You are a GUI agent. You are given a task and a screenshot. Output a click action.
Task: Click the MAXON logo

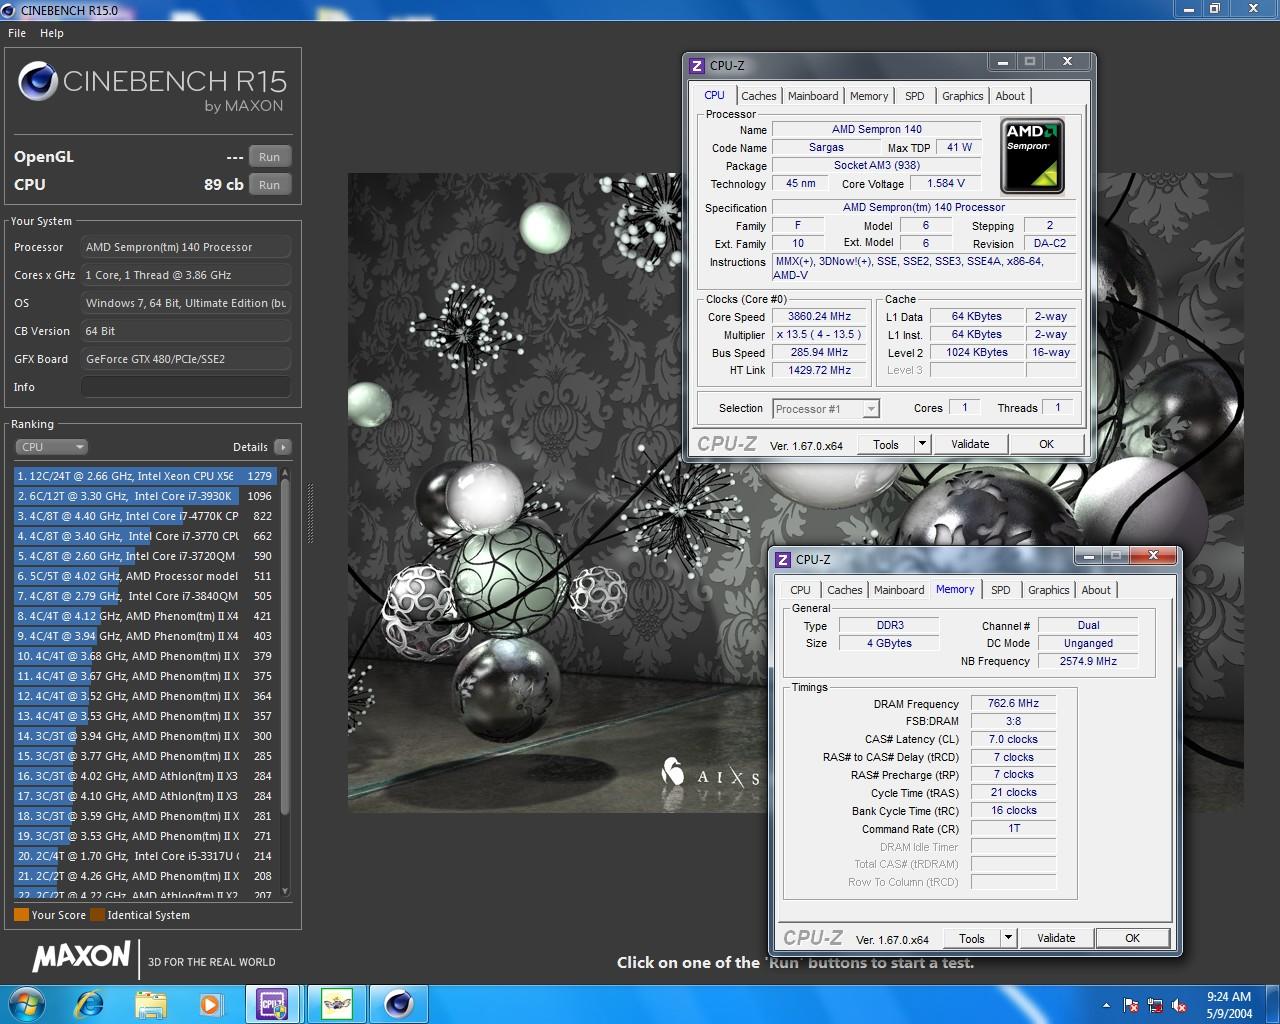point(81,957)
